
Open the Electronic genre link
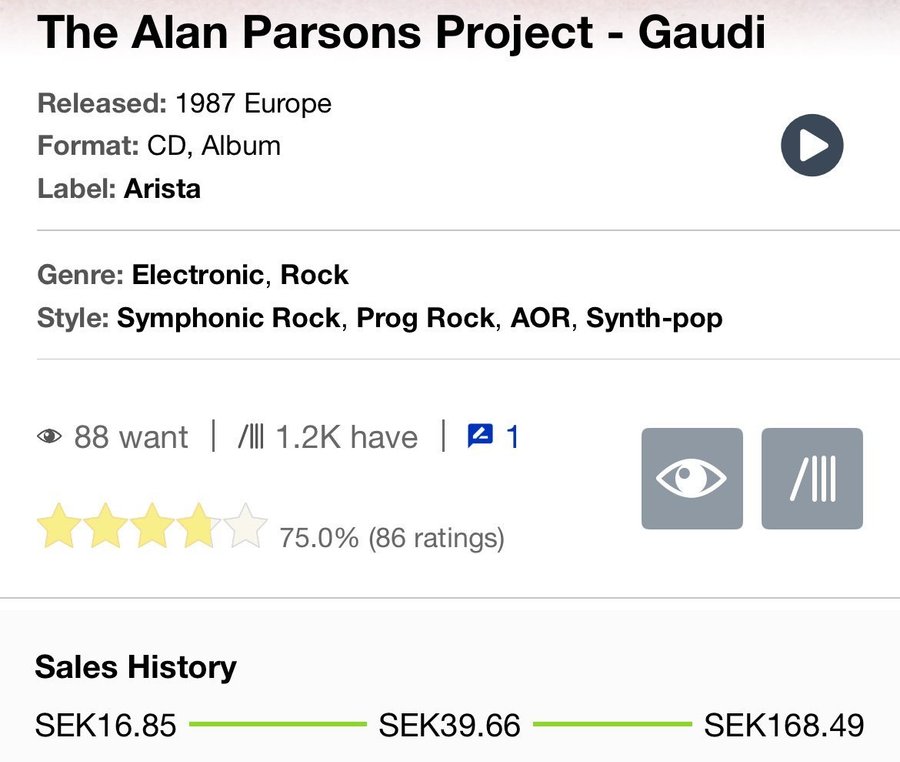click(x=199, y=274)
